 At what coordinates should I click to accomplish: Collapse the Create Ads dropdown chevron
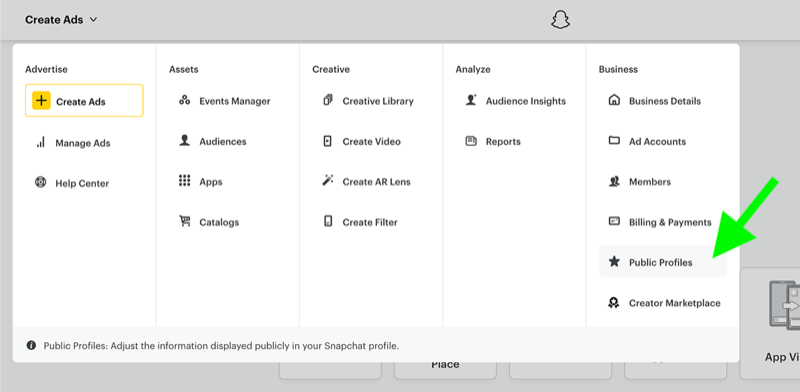pyautogui.click(x=93, y=20)
